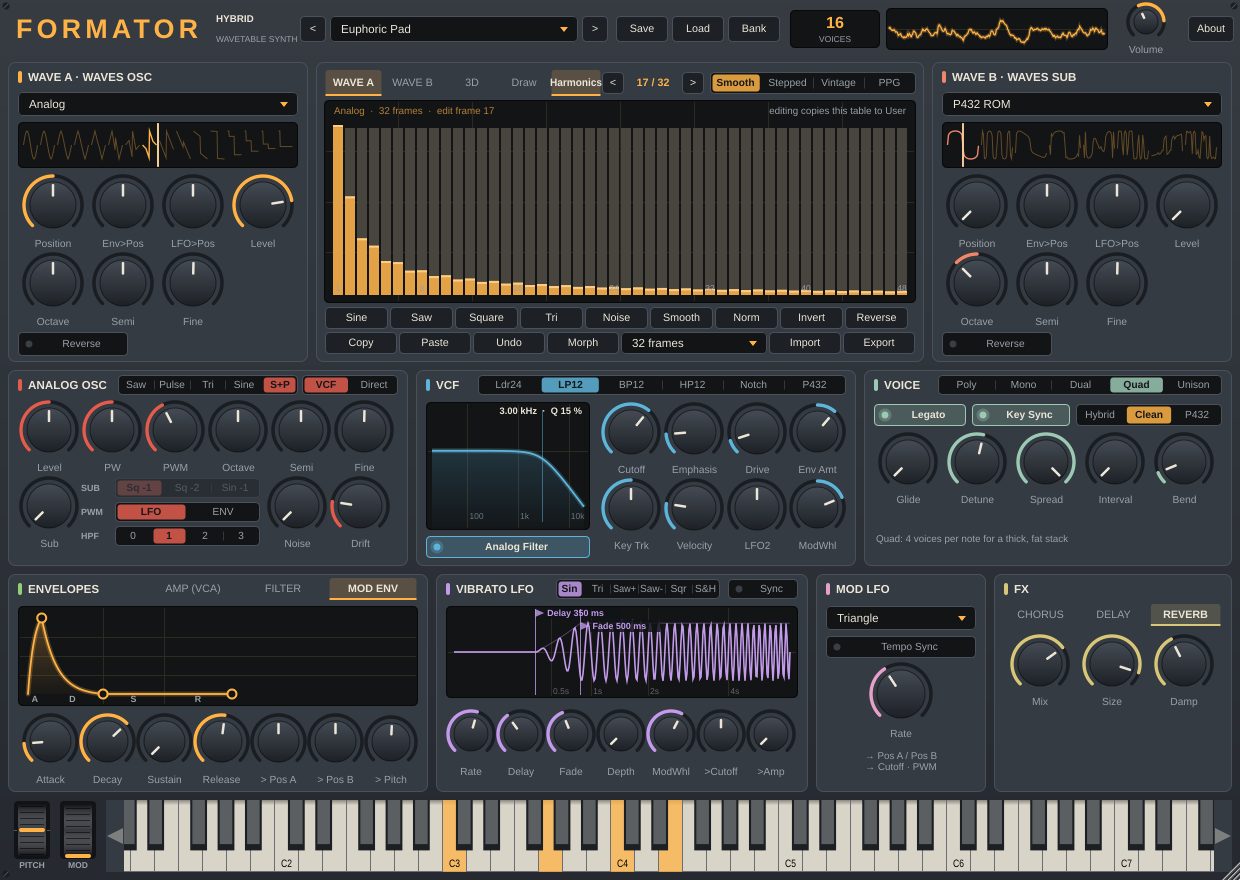
Task: Open the Bank button
Action: coord(754,29)
